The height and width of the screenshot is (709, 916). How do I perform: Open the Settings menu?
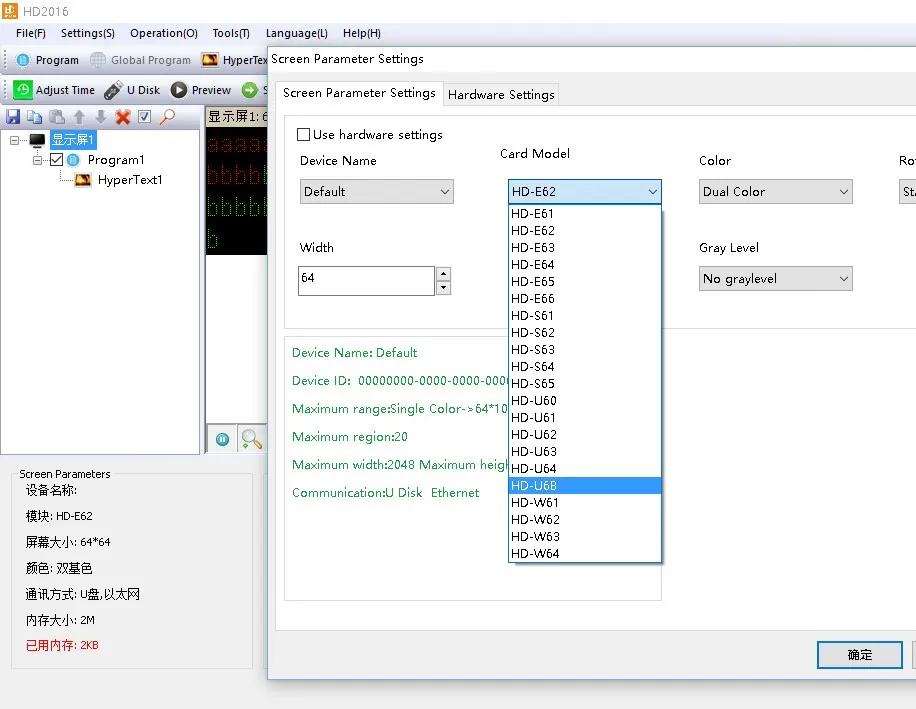88,33
